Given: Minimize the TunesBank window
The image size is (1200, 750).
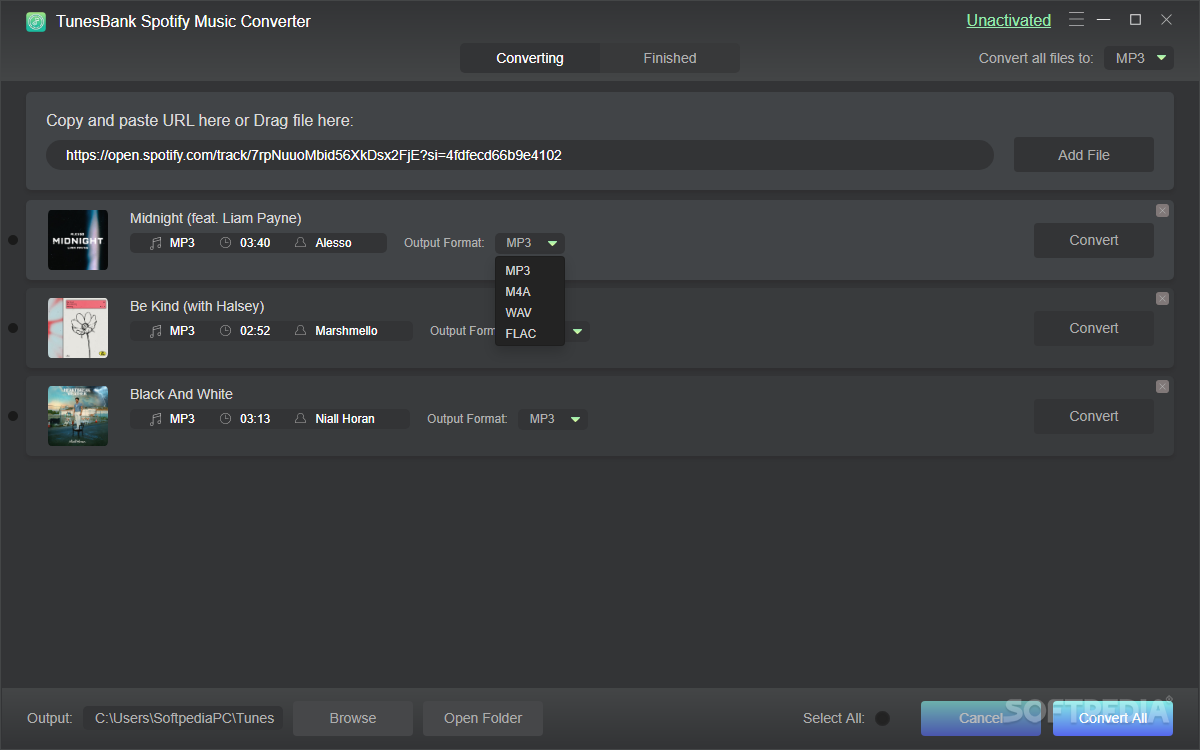Looking at the screenshot, I should click(1104, 20).
